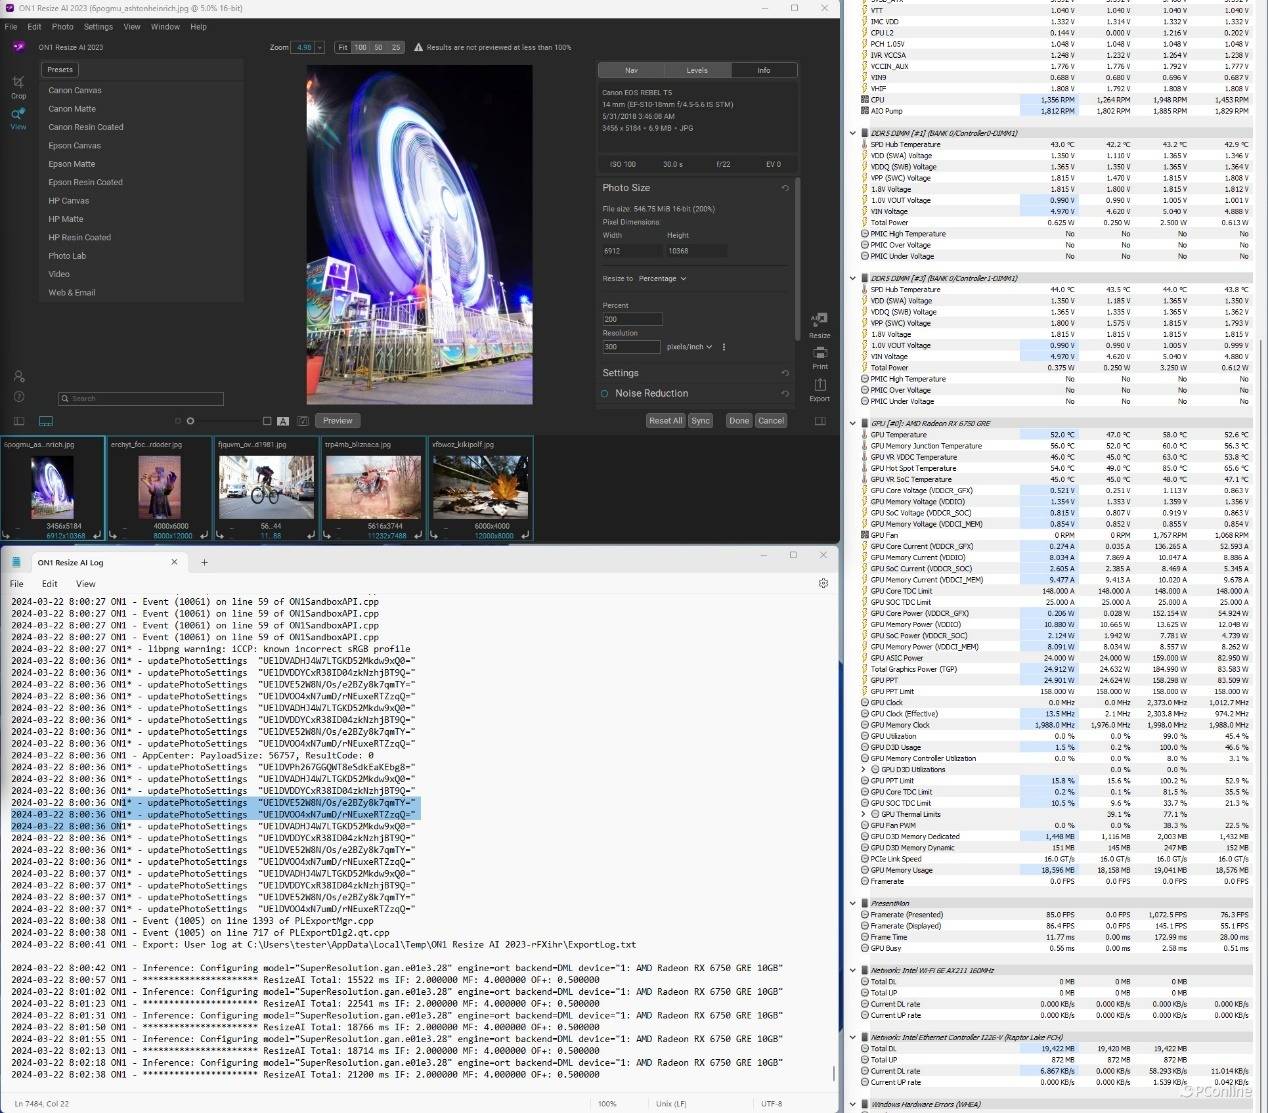Open the Photo menu
The width and height of the screenshot is (1268, 1113).
[62, 27]
